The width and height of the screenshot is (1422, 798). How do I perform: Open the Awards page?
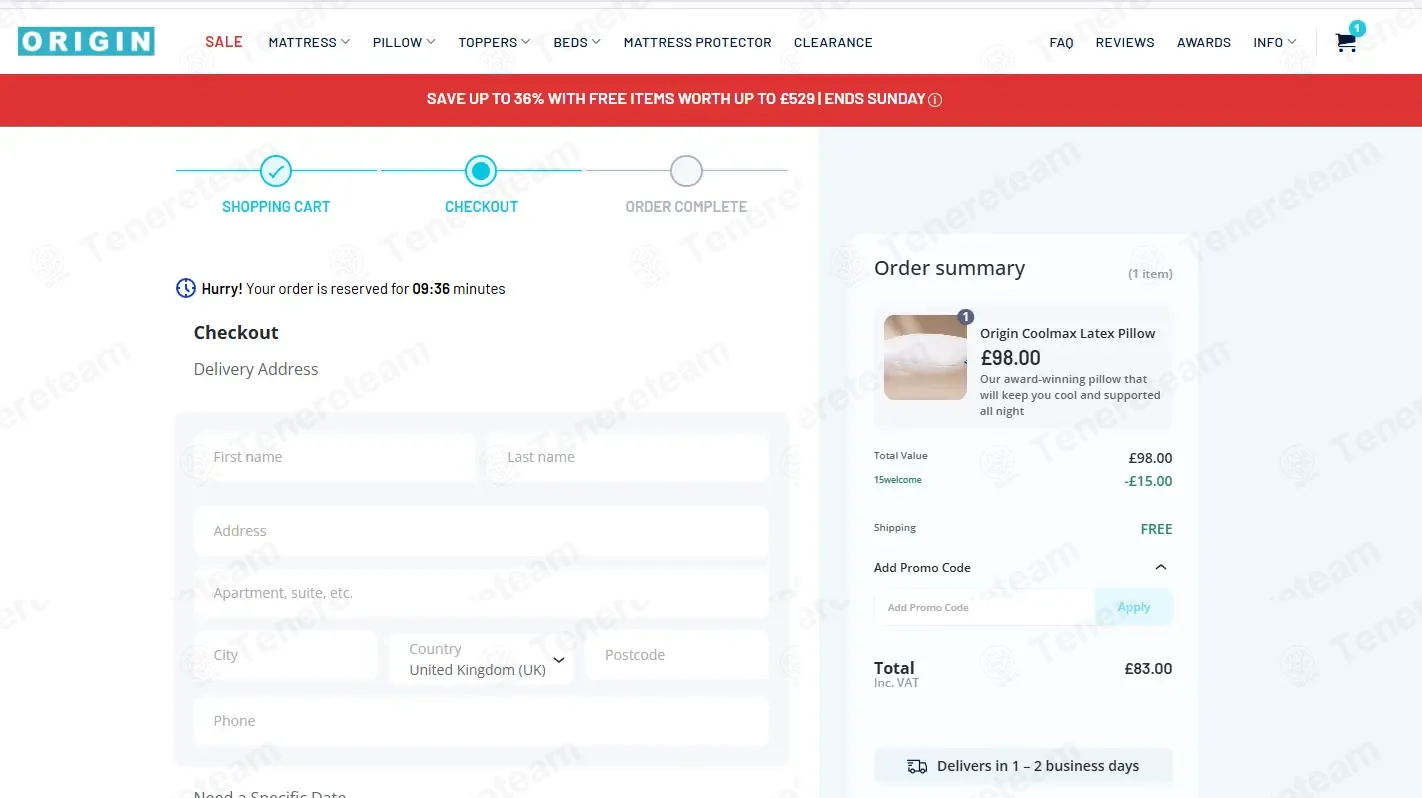pyautogui.click(x=1204, y=42)
